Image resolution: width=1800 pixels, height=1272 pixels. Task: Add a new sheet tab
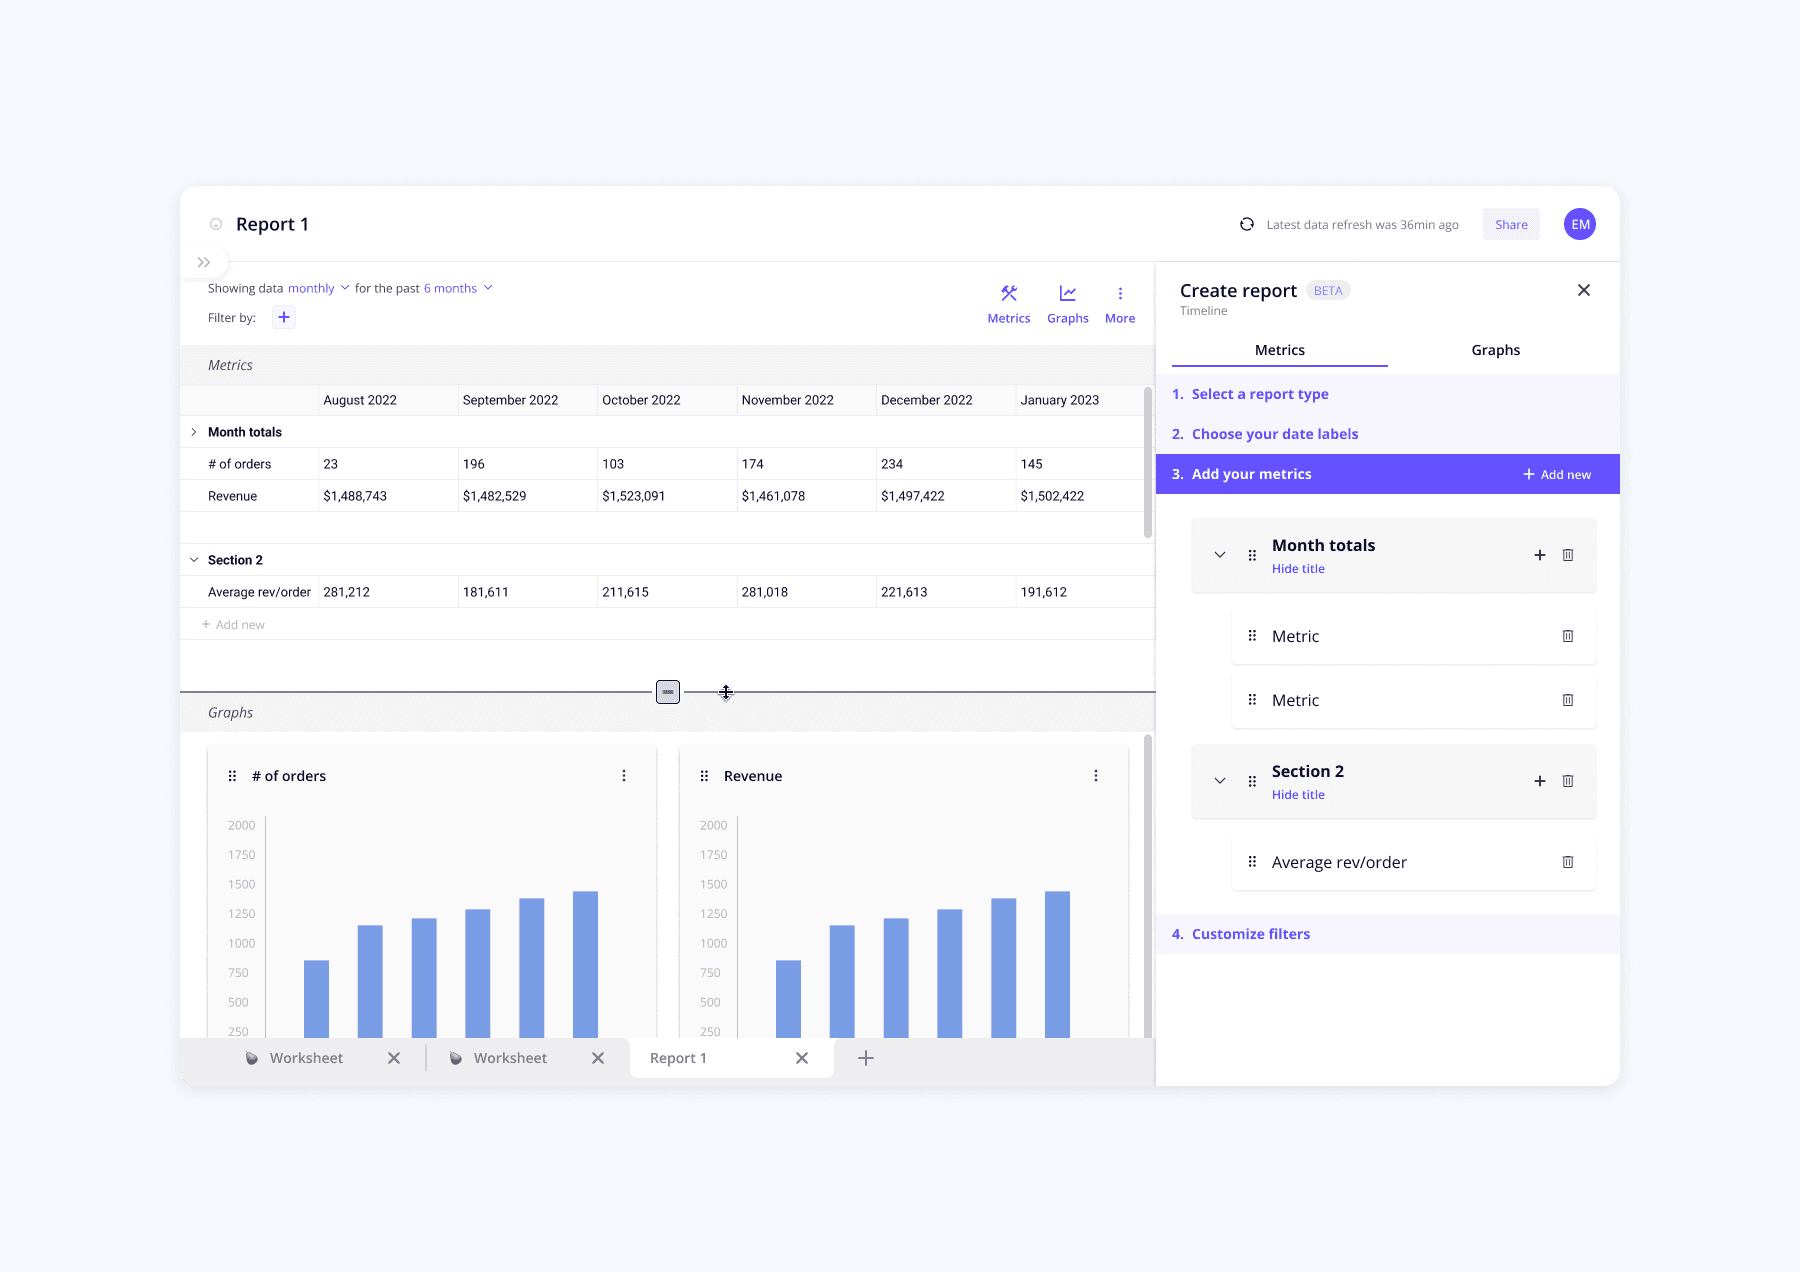866,1058
